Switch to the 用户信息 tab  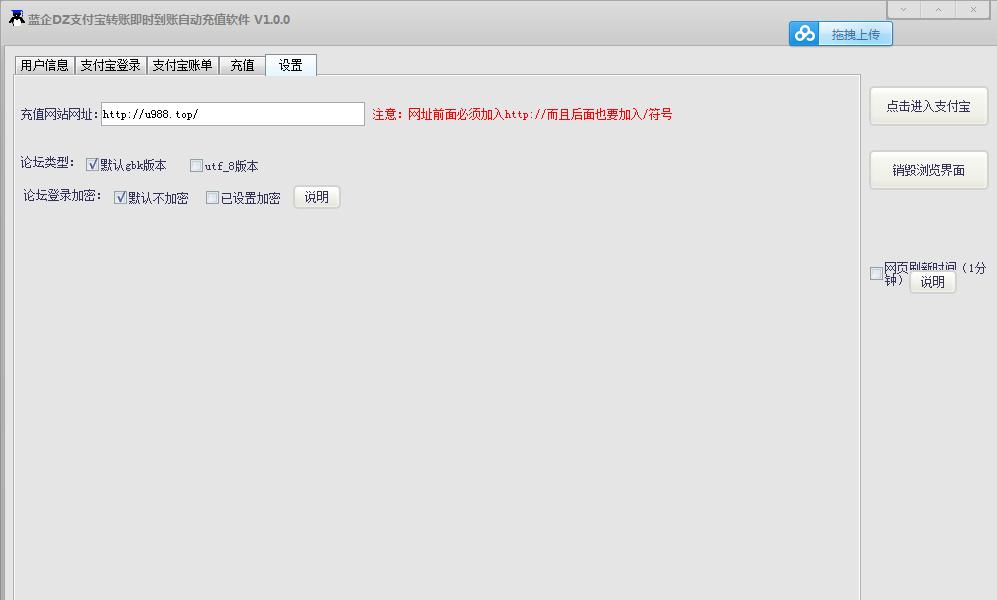(45, 65)
